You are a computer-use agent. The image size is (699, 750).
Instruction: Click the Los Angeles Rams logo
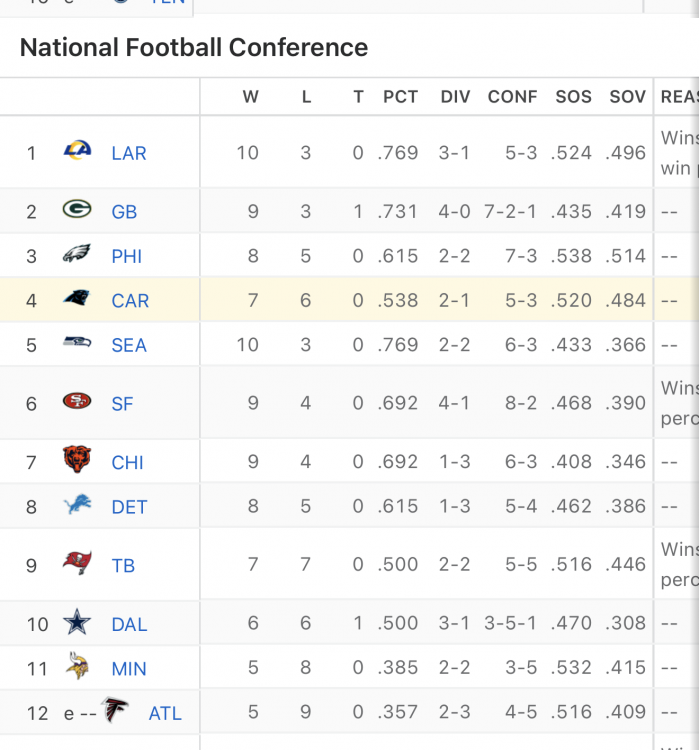tap(77, 151)
